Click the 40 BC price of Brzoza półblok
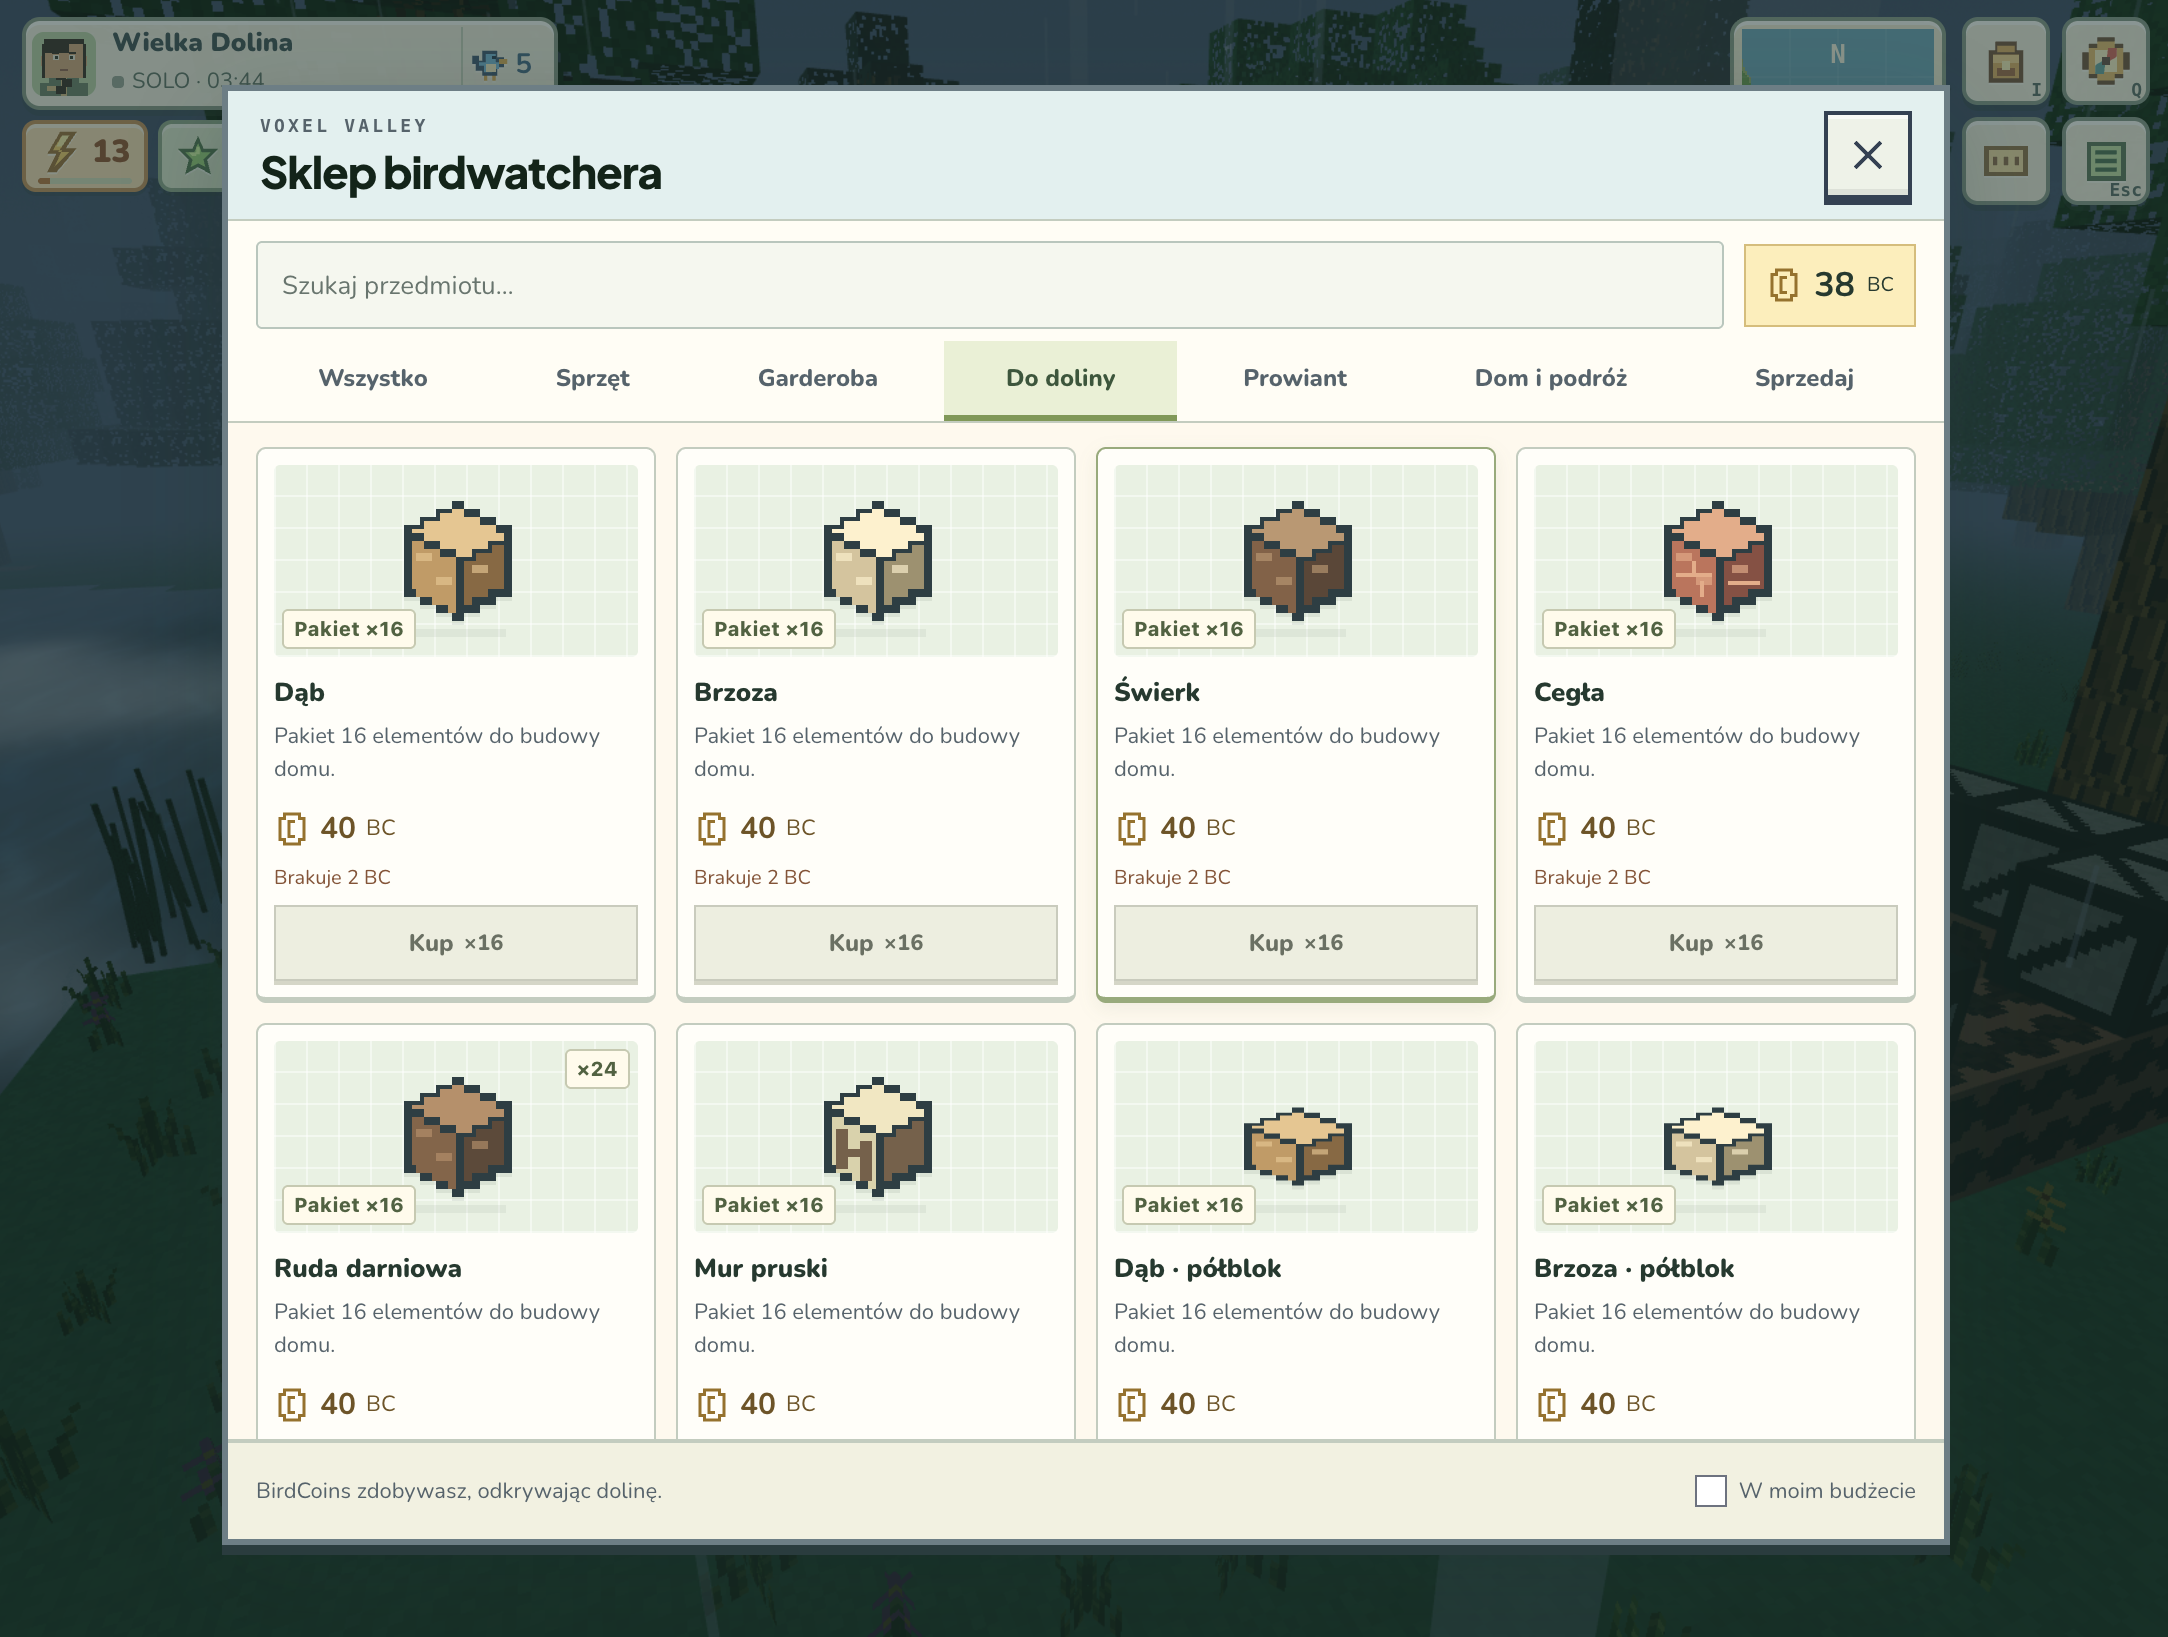Image resolution: width=2168 pixels, height=1637 pixels. click(1596, 1404)
